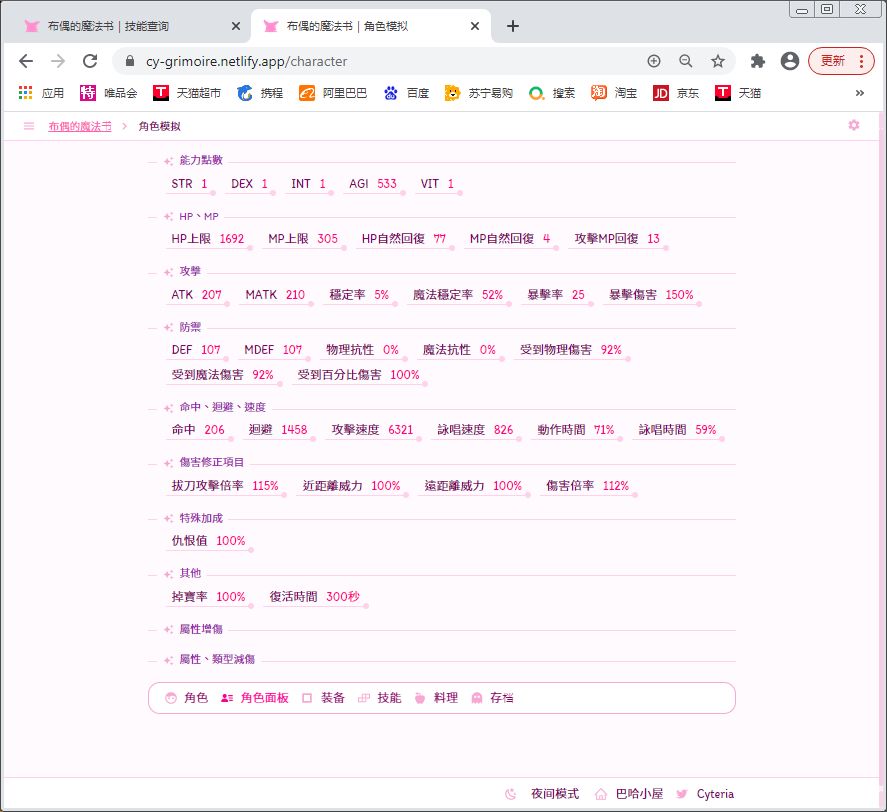
Task: Open the hamburger menu beside 布偶的魔法书
Action: (29, 126)
